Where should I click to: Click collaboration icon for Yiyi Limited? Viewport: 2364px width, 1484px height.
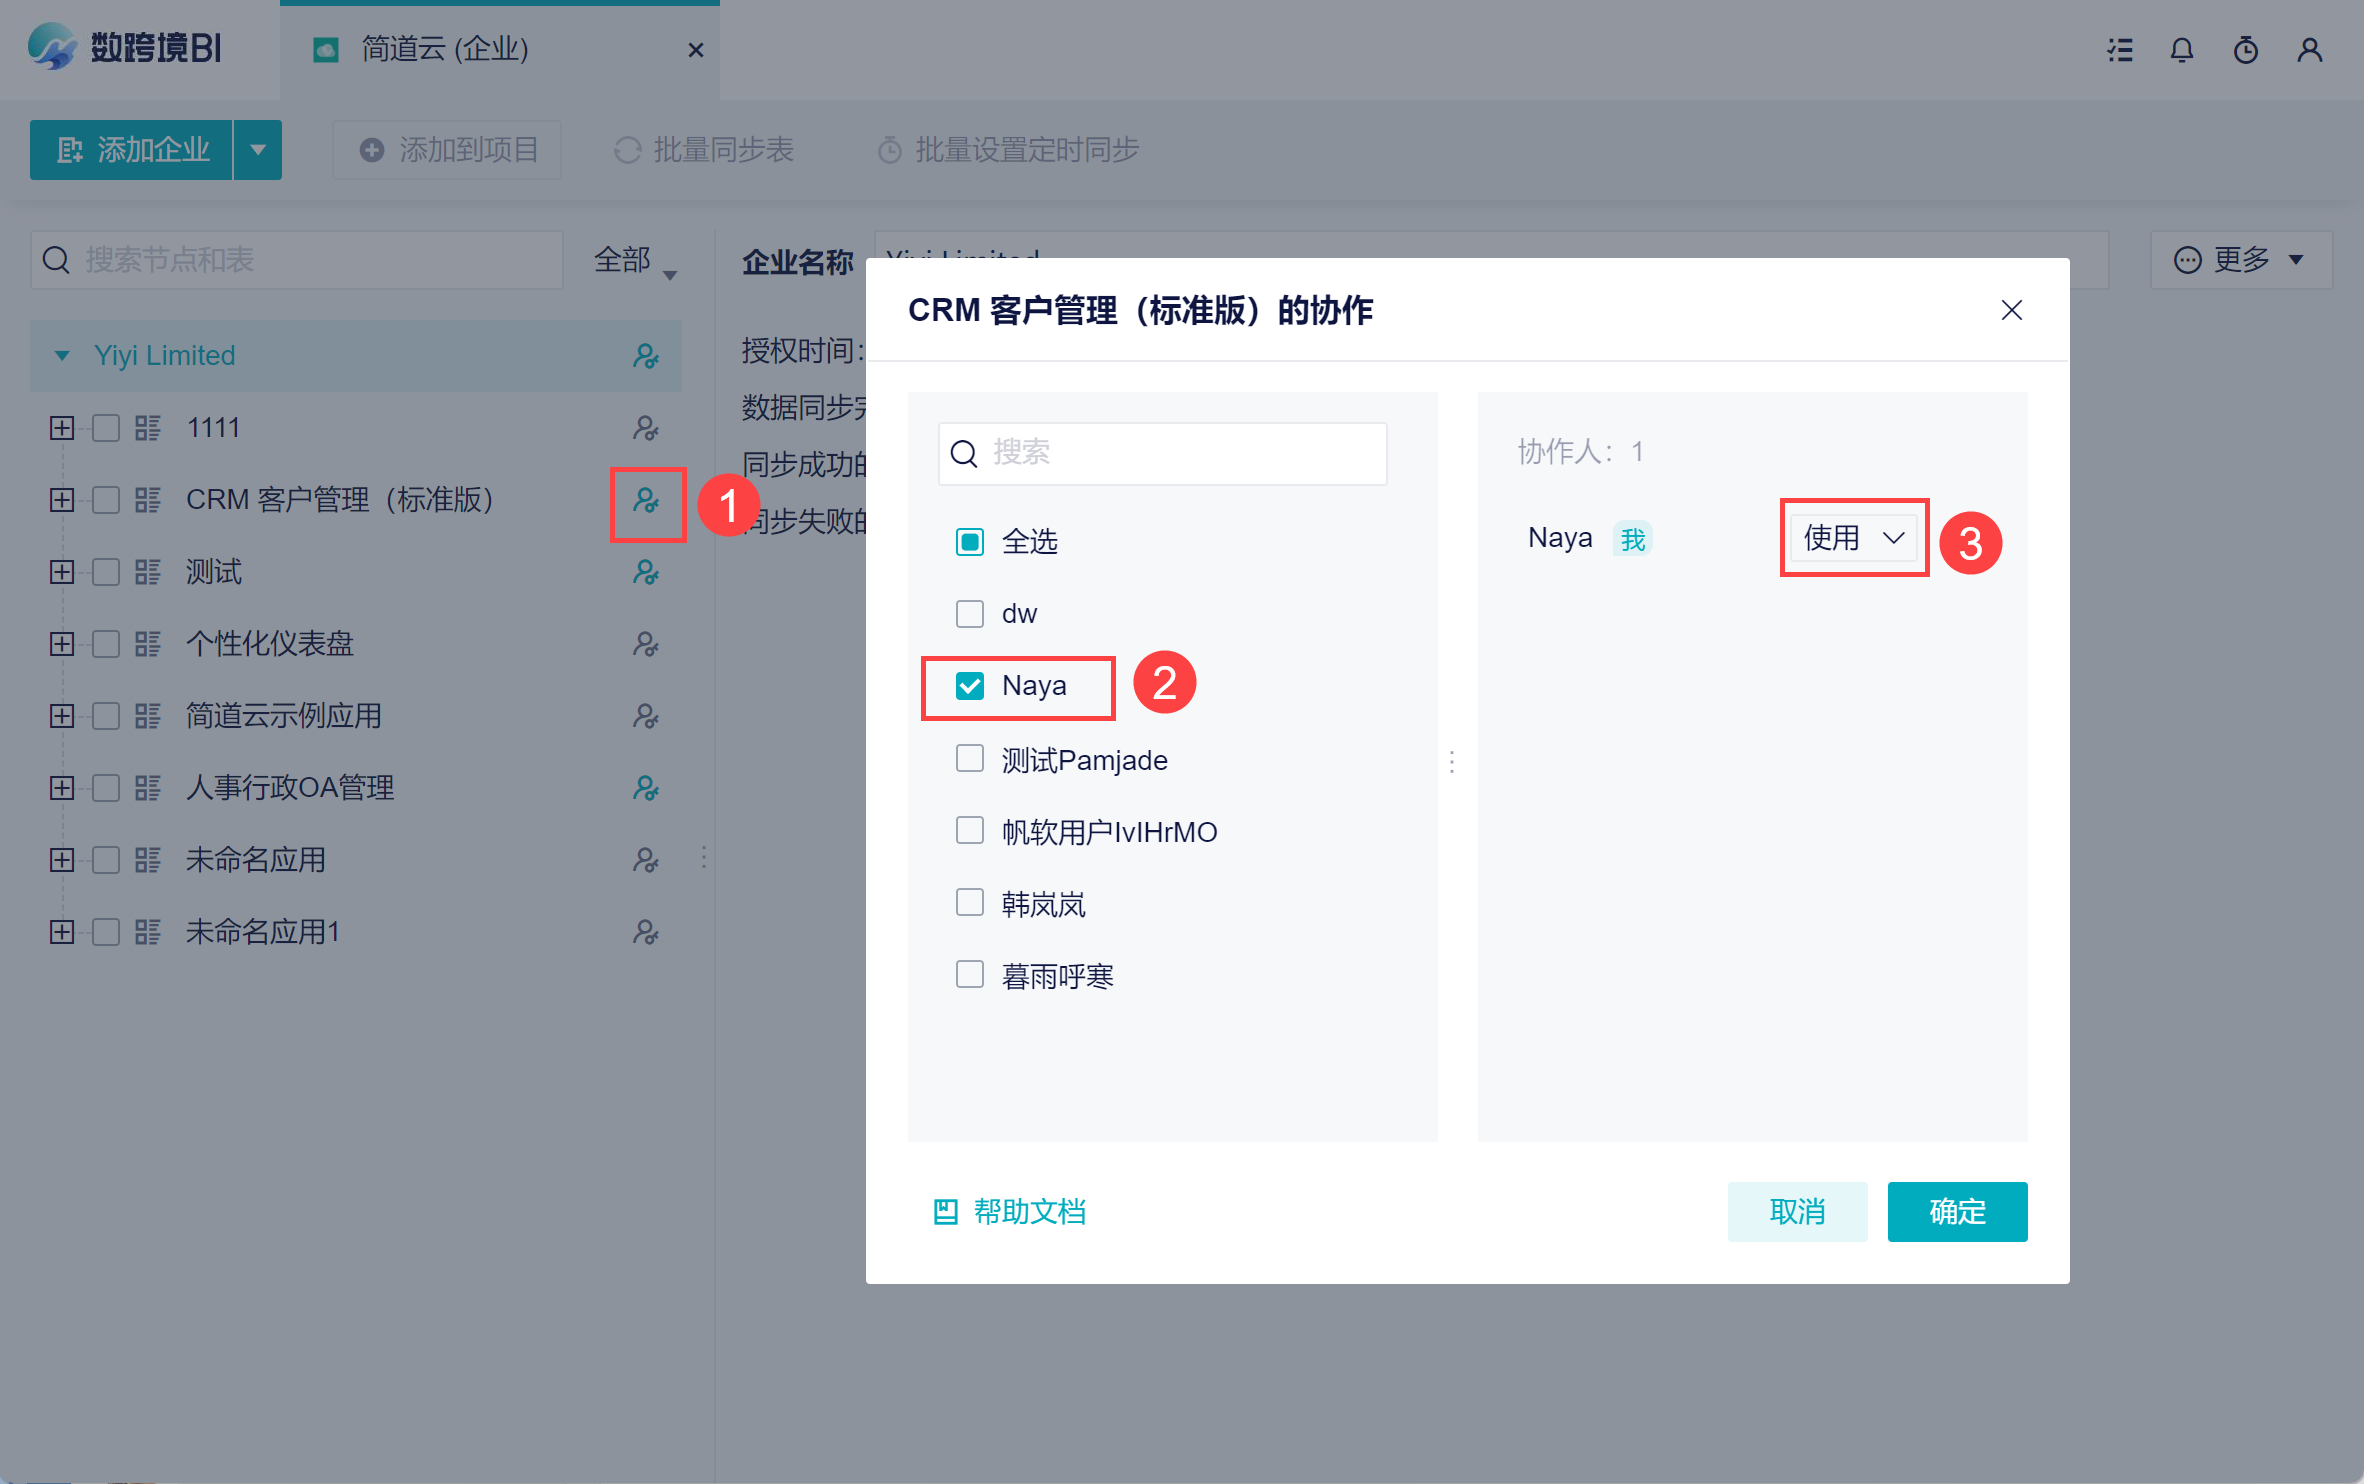(x=646, y=356)
